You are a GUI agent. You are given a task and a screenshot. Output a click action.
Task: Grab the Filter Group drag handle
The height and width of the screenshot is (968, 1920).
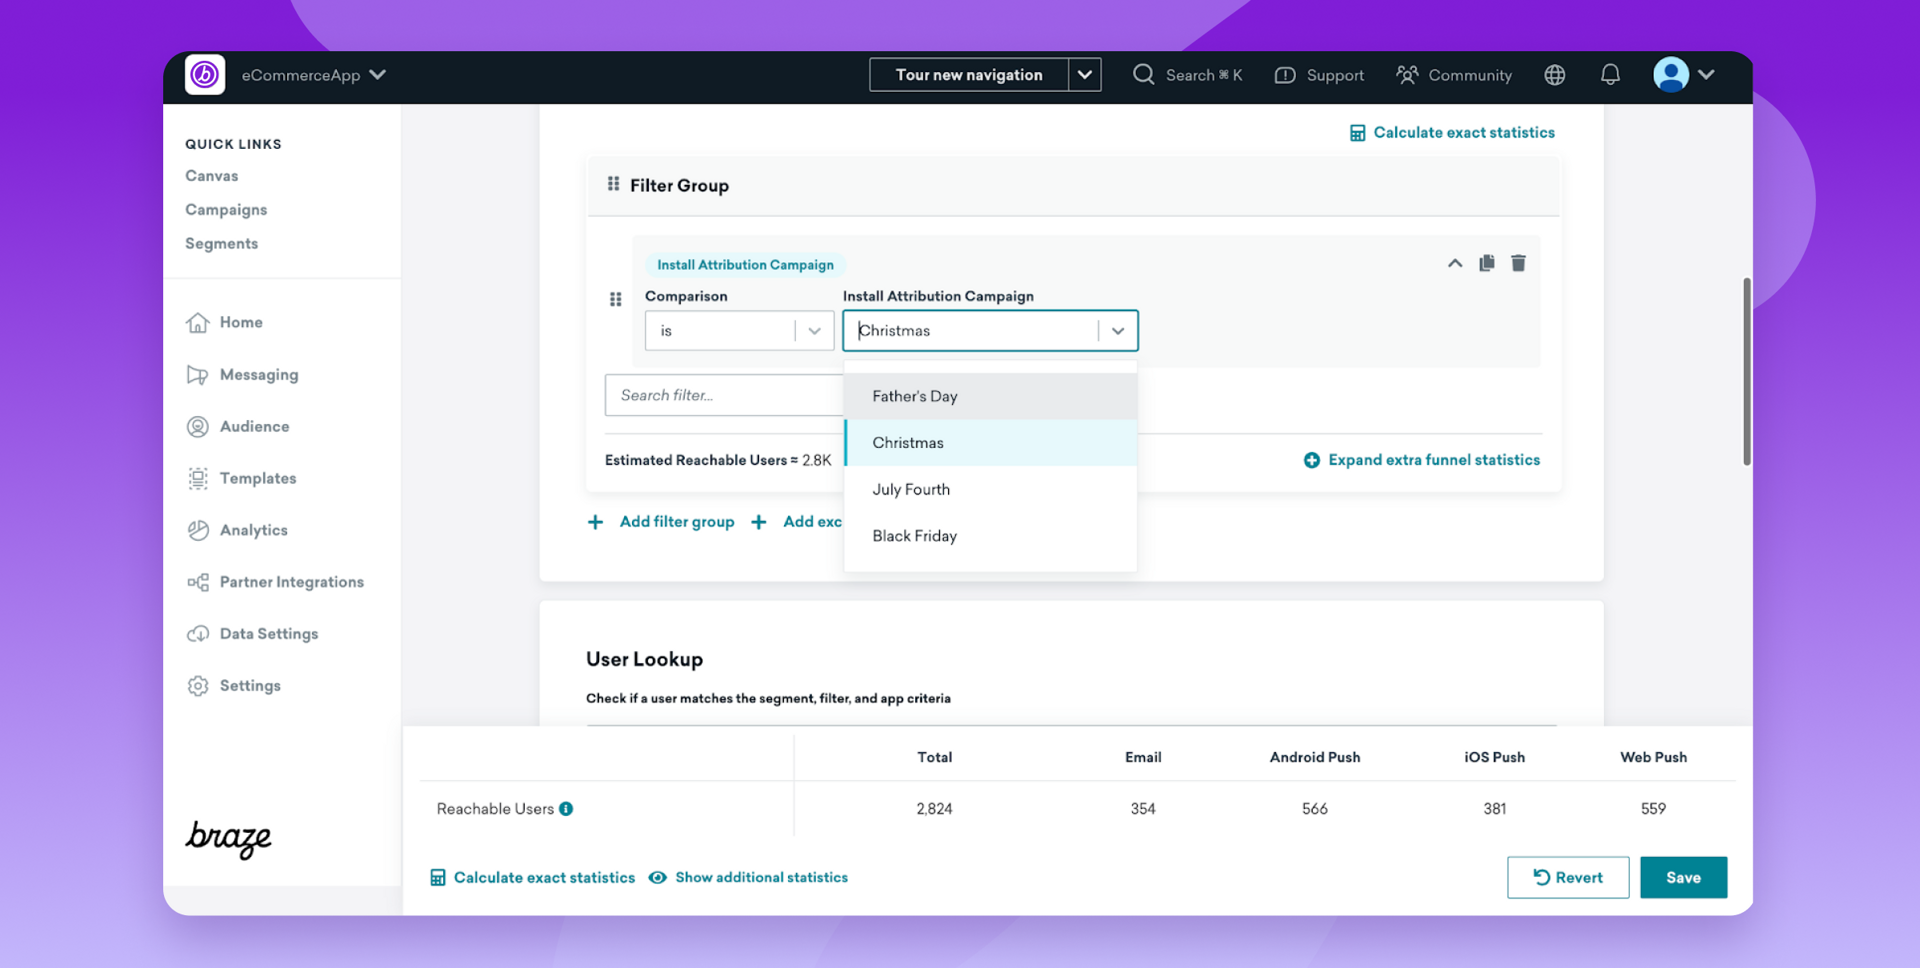[x=613, y=185]
